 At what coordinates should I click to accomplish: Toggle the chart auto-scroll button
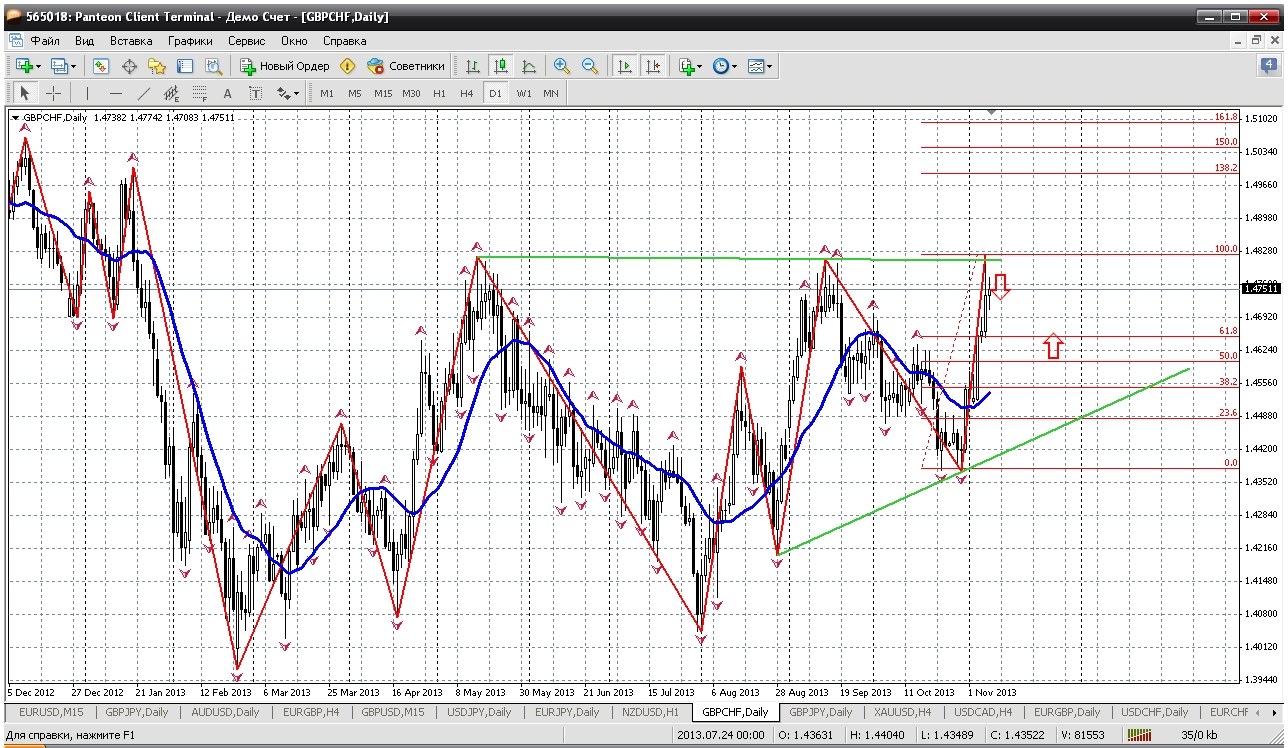(x=625, y=66)
